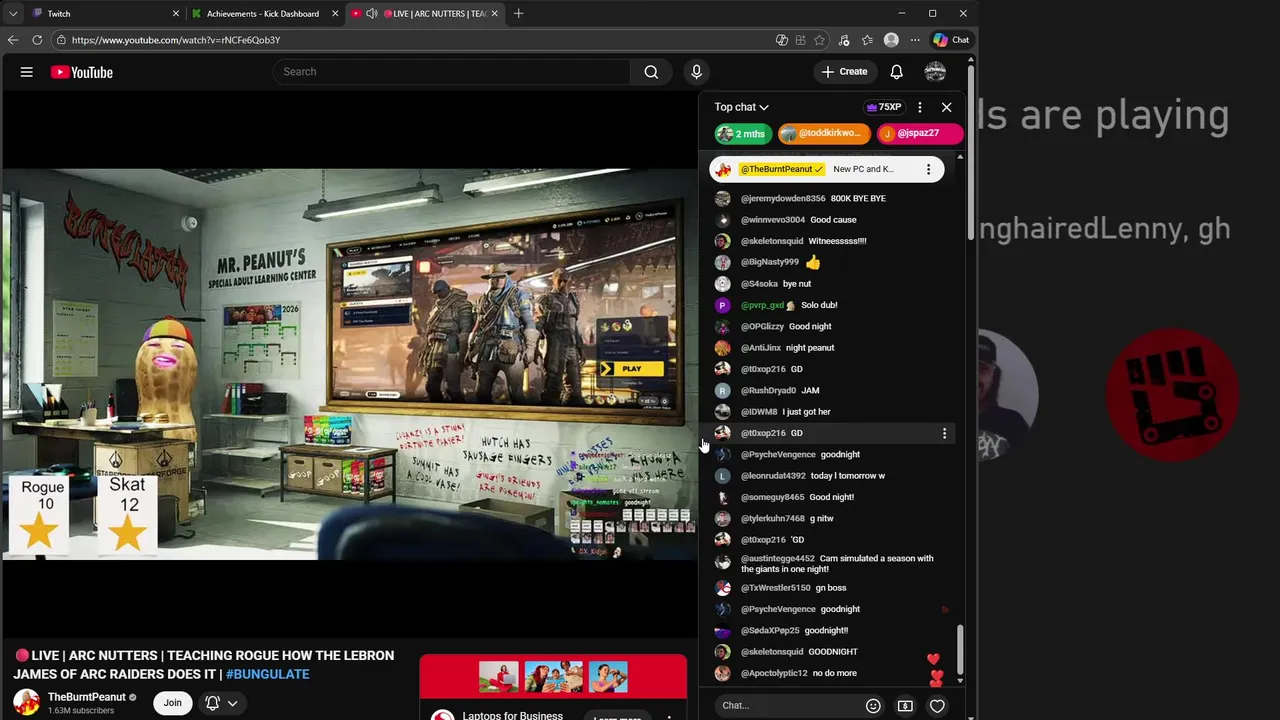Open the #BUNGULATE hashtag link
Viewport: 1280px width, 720px height.
point(267,674)
